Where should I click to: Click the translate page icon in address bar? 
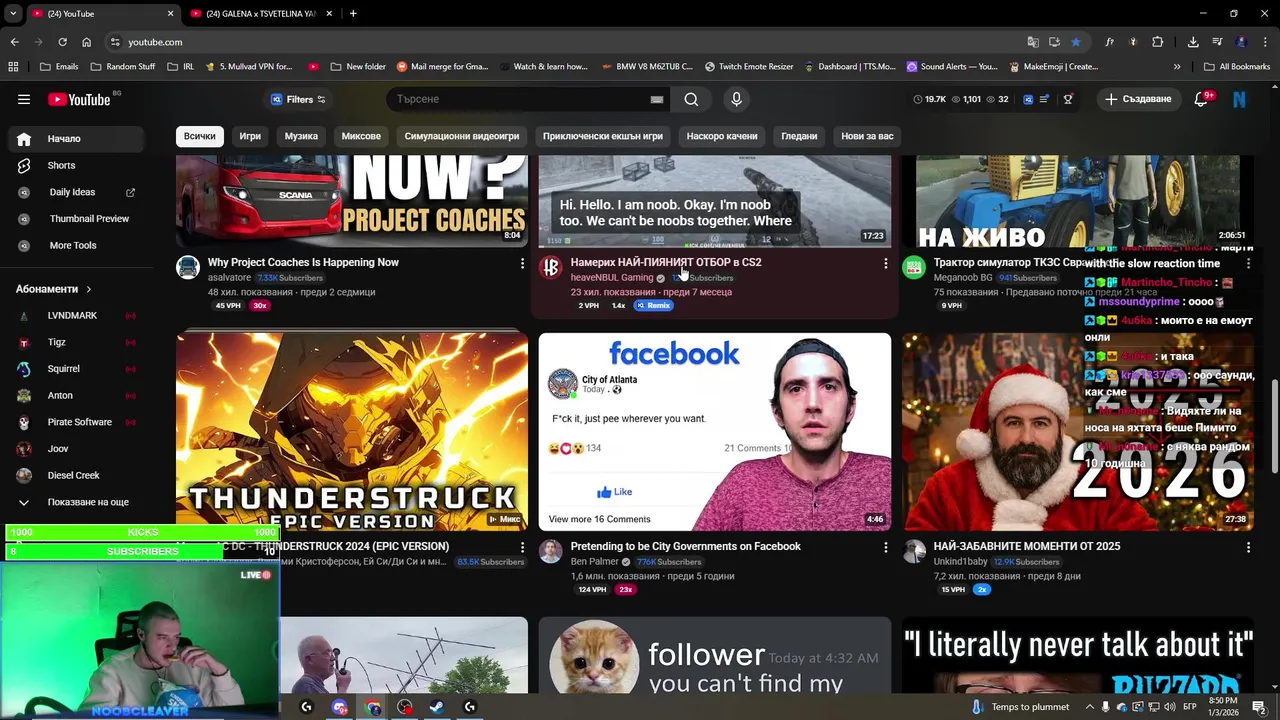tap(1033, 42)
